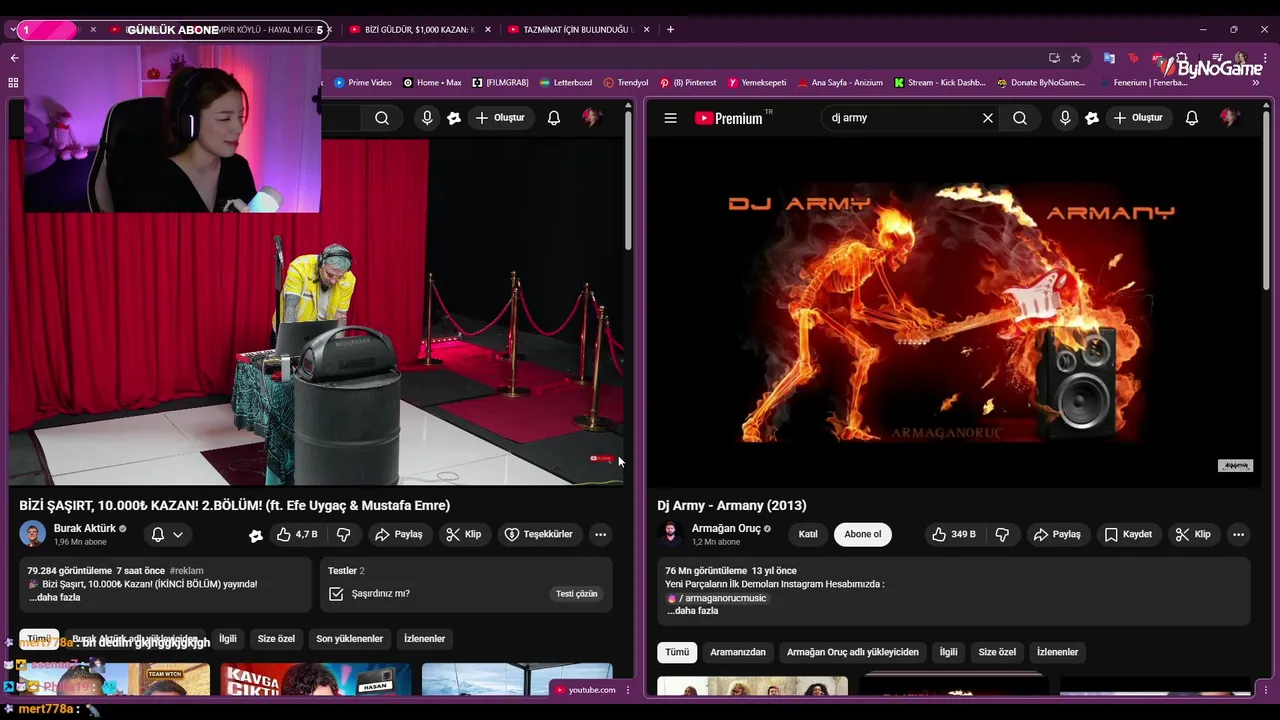1280x720 pixels.
Task: Click search icon in left YouTube window
Action: click(382, 118)
